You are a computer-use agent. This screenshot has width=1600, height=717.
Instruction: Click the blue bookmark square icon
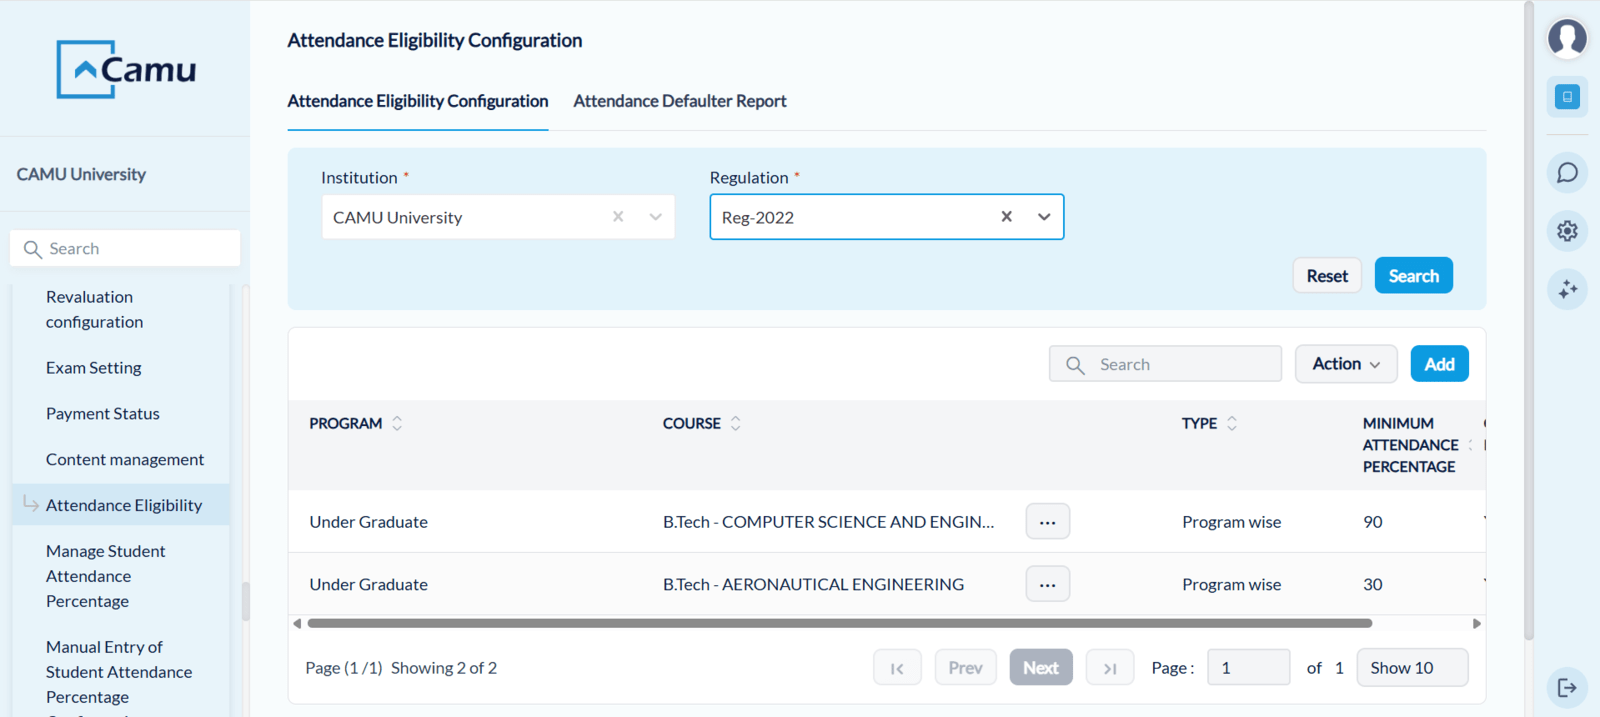point(1567,97)
